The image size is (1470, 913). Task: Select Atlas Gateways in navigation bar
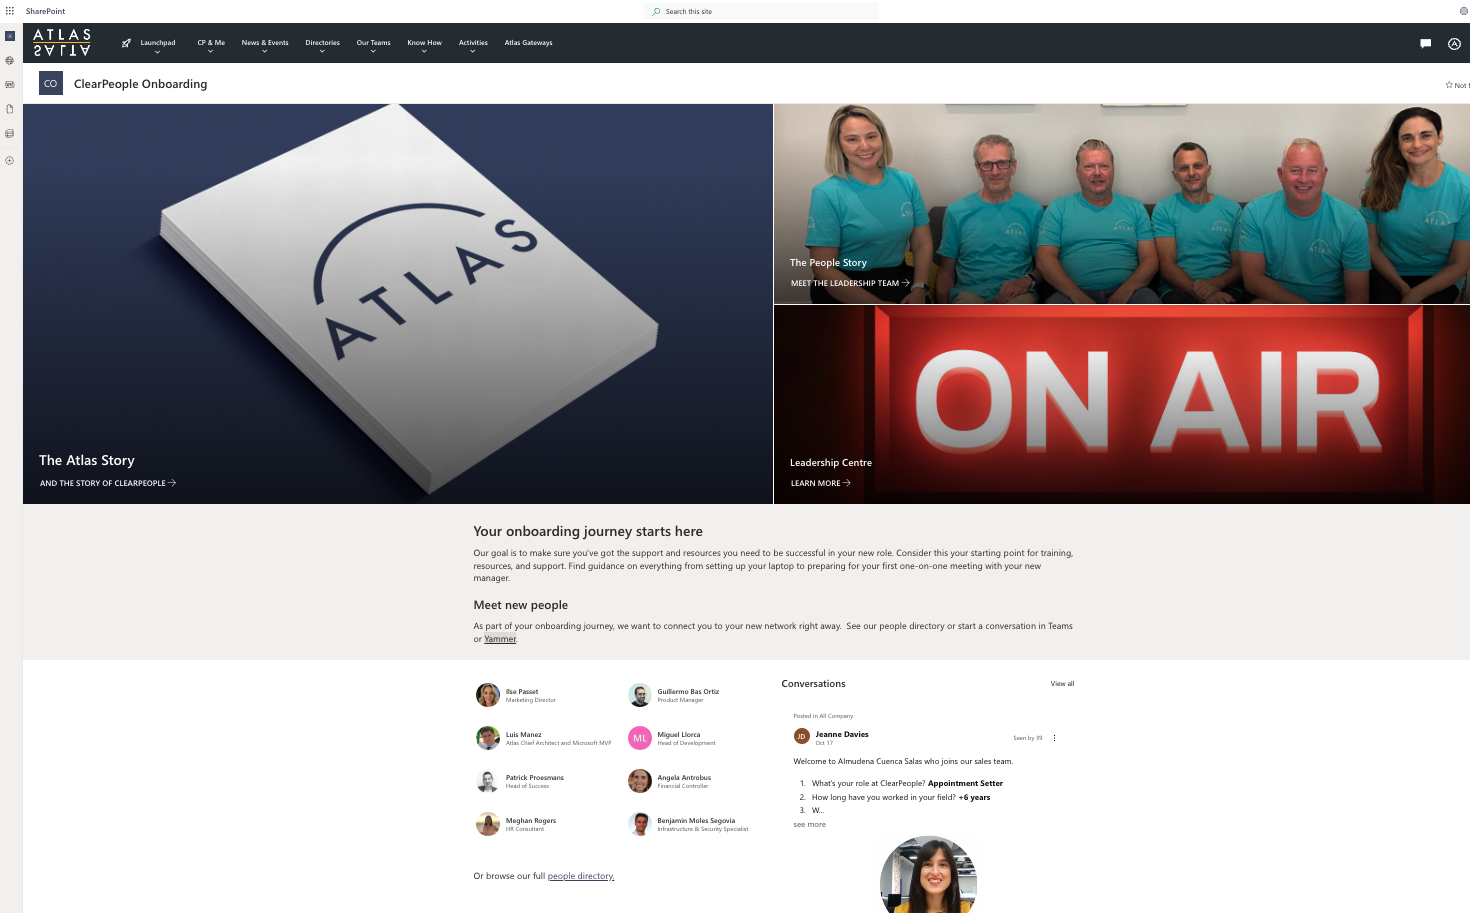(528, 43)
